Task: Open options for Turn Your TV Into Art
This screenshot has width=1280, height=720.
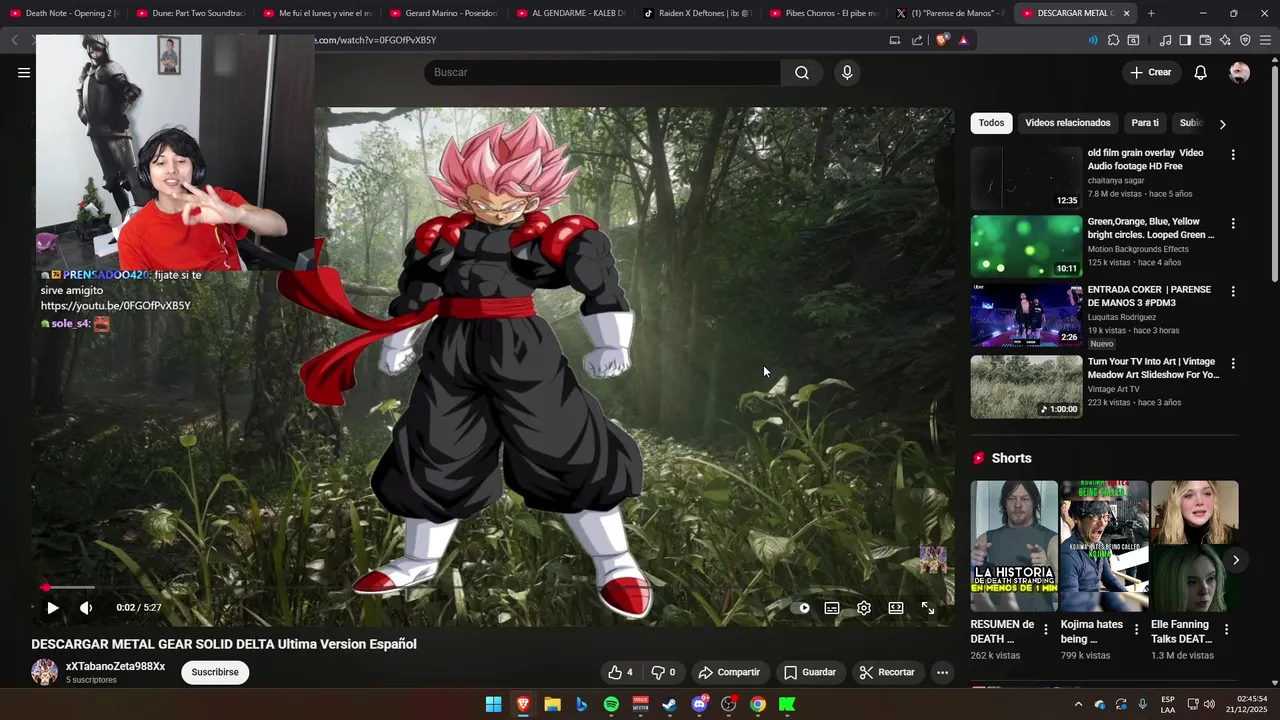Action: pos(1232,363)
